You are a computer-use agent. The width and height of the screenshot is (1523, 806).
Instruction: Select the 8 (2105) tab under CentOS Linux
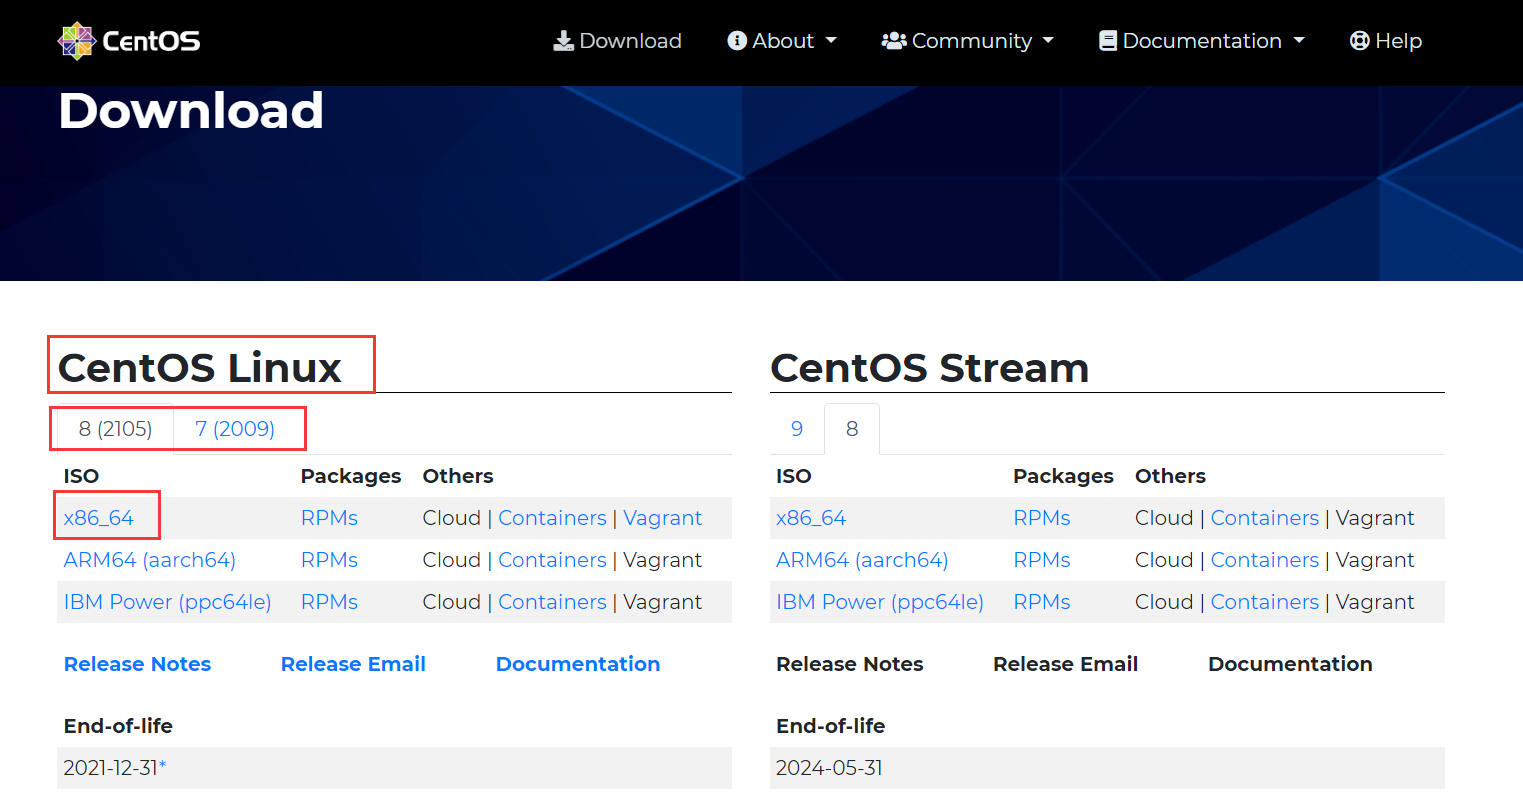116,429
